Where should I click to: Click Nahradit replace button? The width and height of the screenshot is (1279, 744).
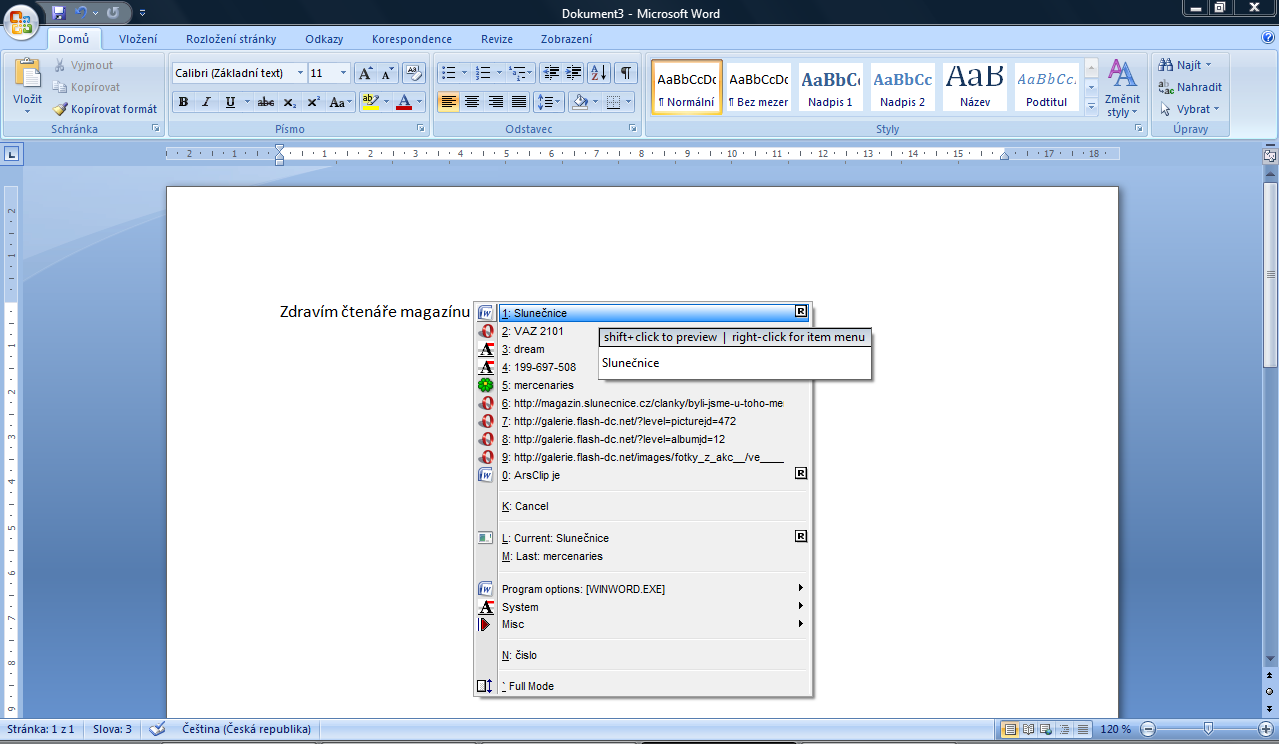coord(1190,87)
